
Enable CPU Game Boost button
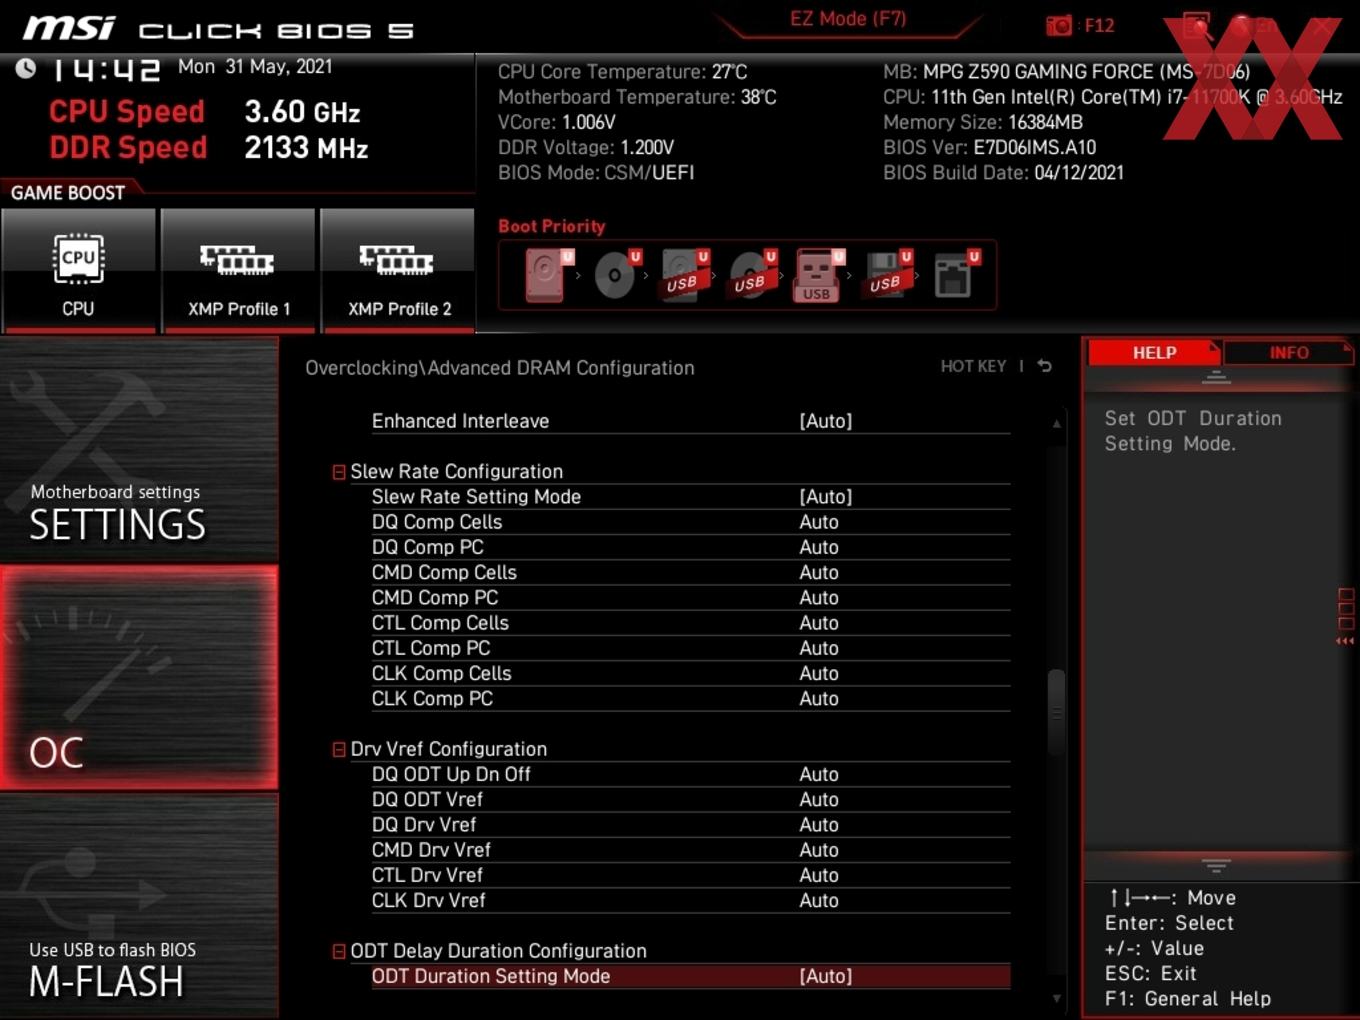tap(78, 270)
